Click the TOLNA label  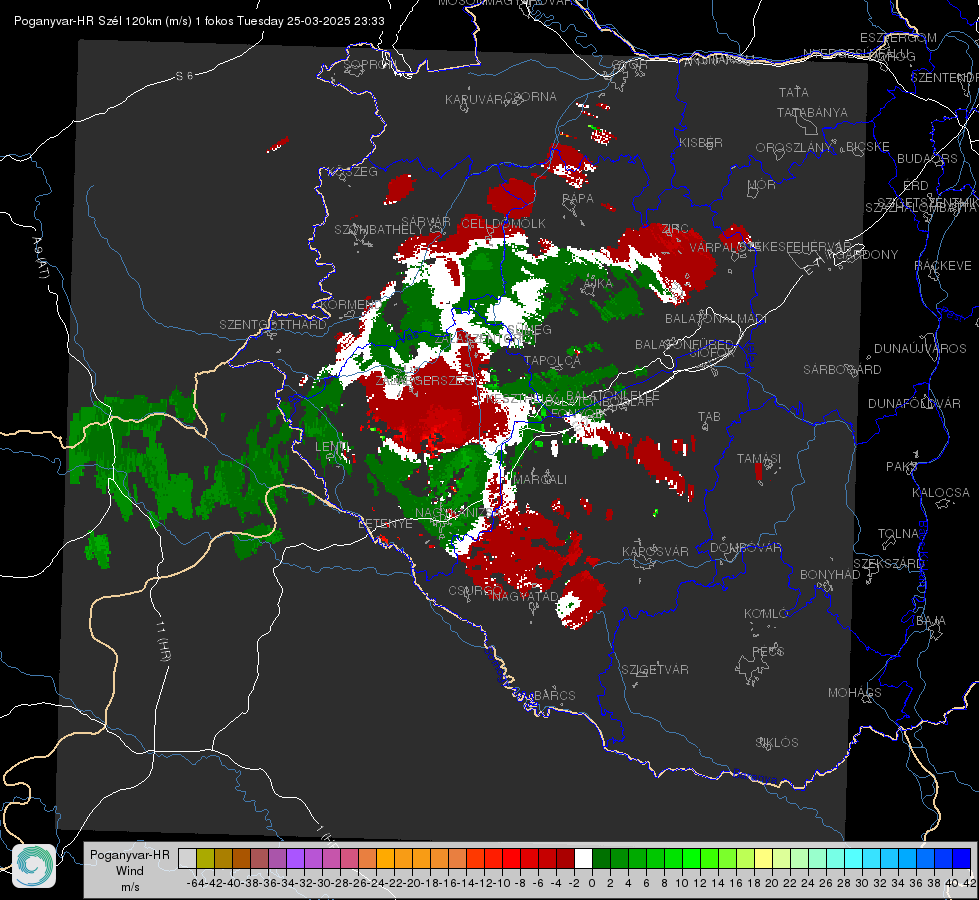tap(898, 534)
